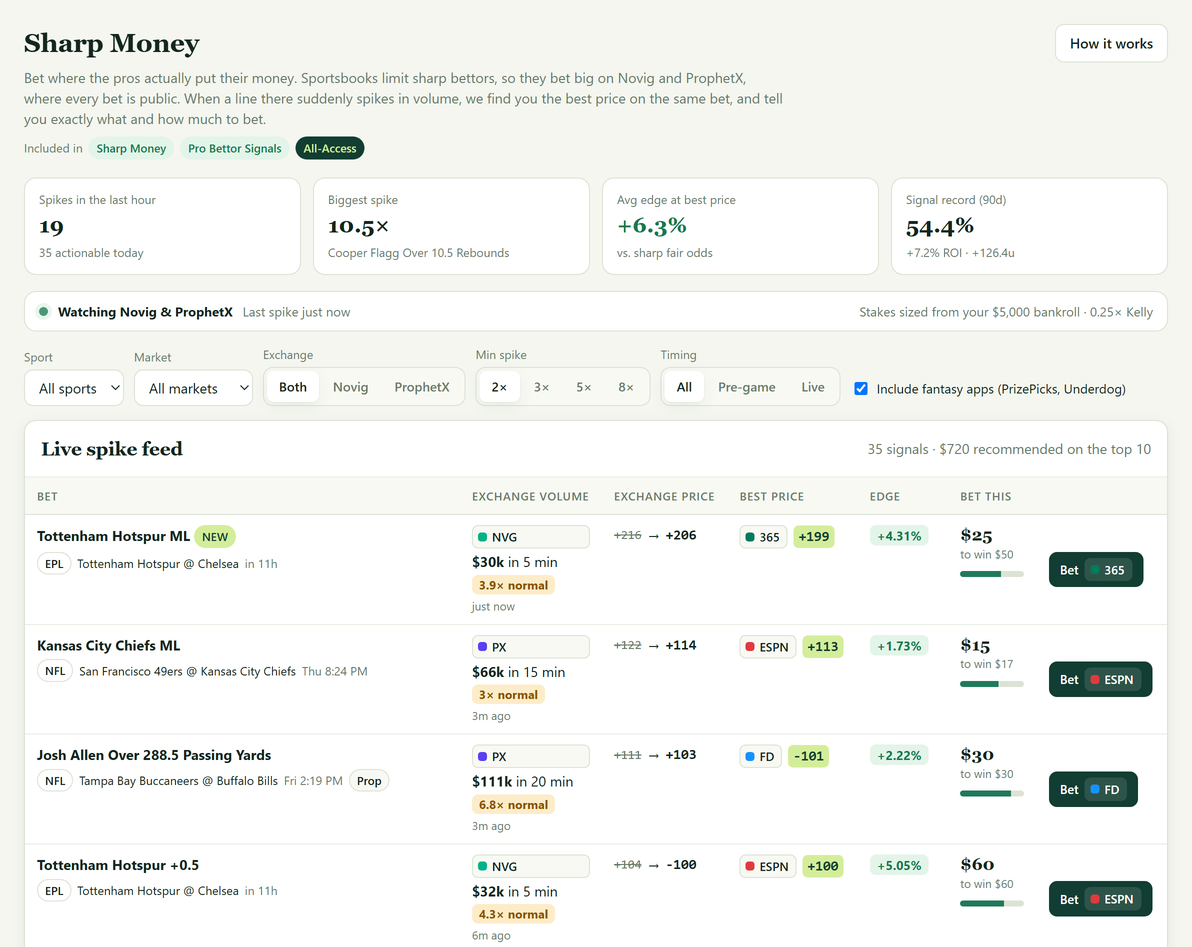The height and width of the screenshot is (947, 1192).
Task: Click the NVG exchange chip in Tottenham Hotspur ML row
Action: pyautogui.click(x=531, y=537)
